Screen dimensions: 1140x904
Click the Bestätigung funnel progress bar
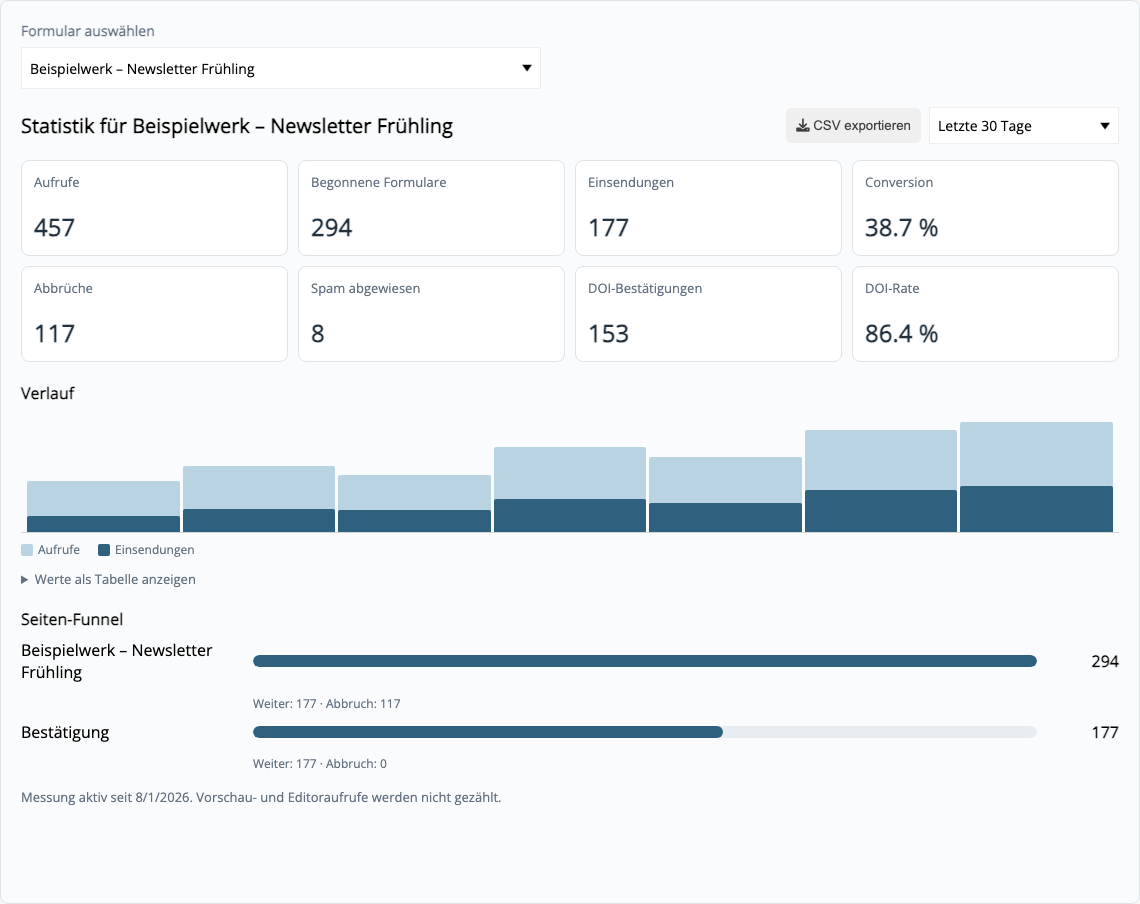point(645,732)
